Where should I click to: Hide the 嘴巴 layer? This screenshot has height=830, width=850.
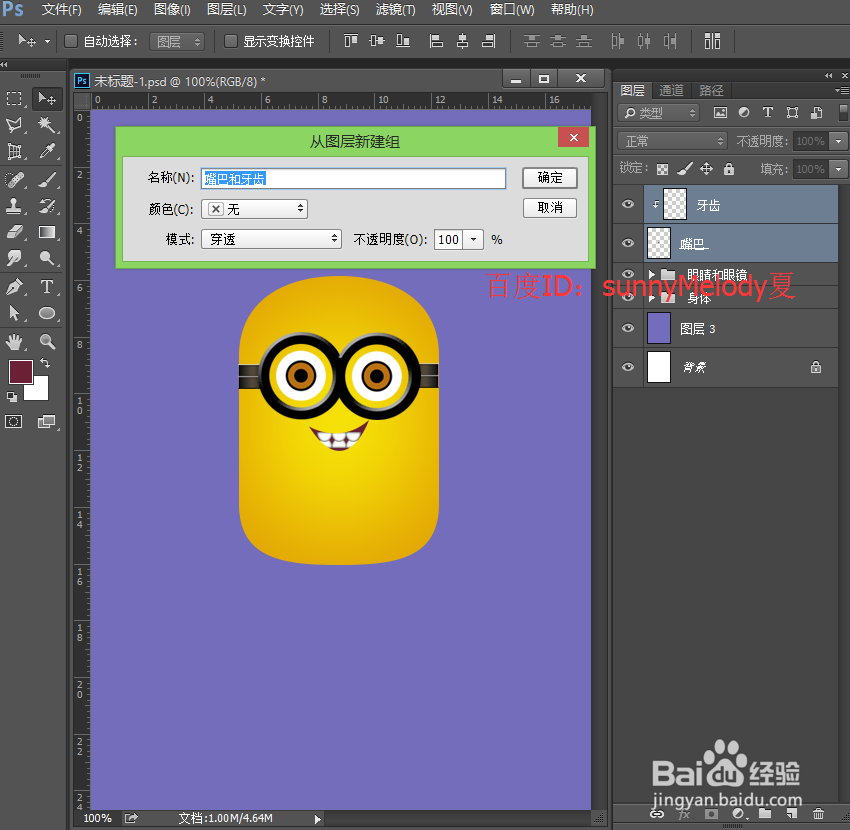pyautogui.click(x=628, y=242)
